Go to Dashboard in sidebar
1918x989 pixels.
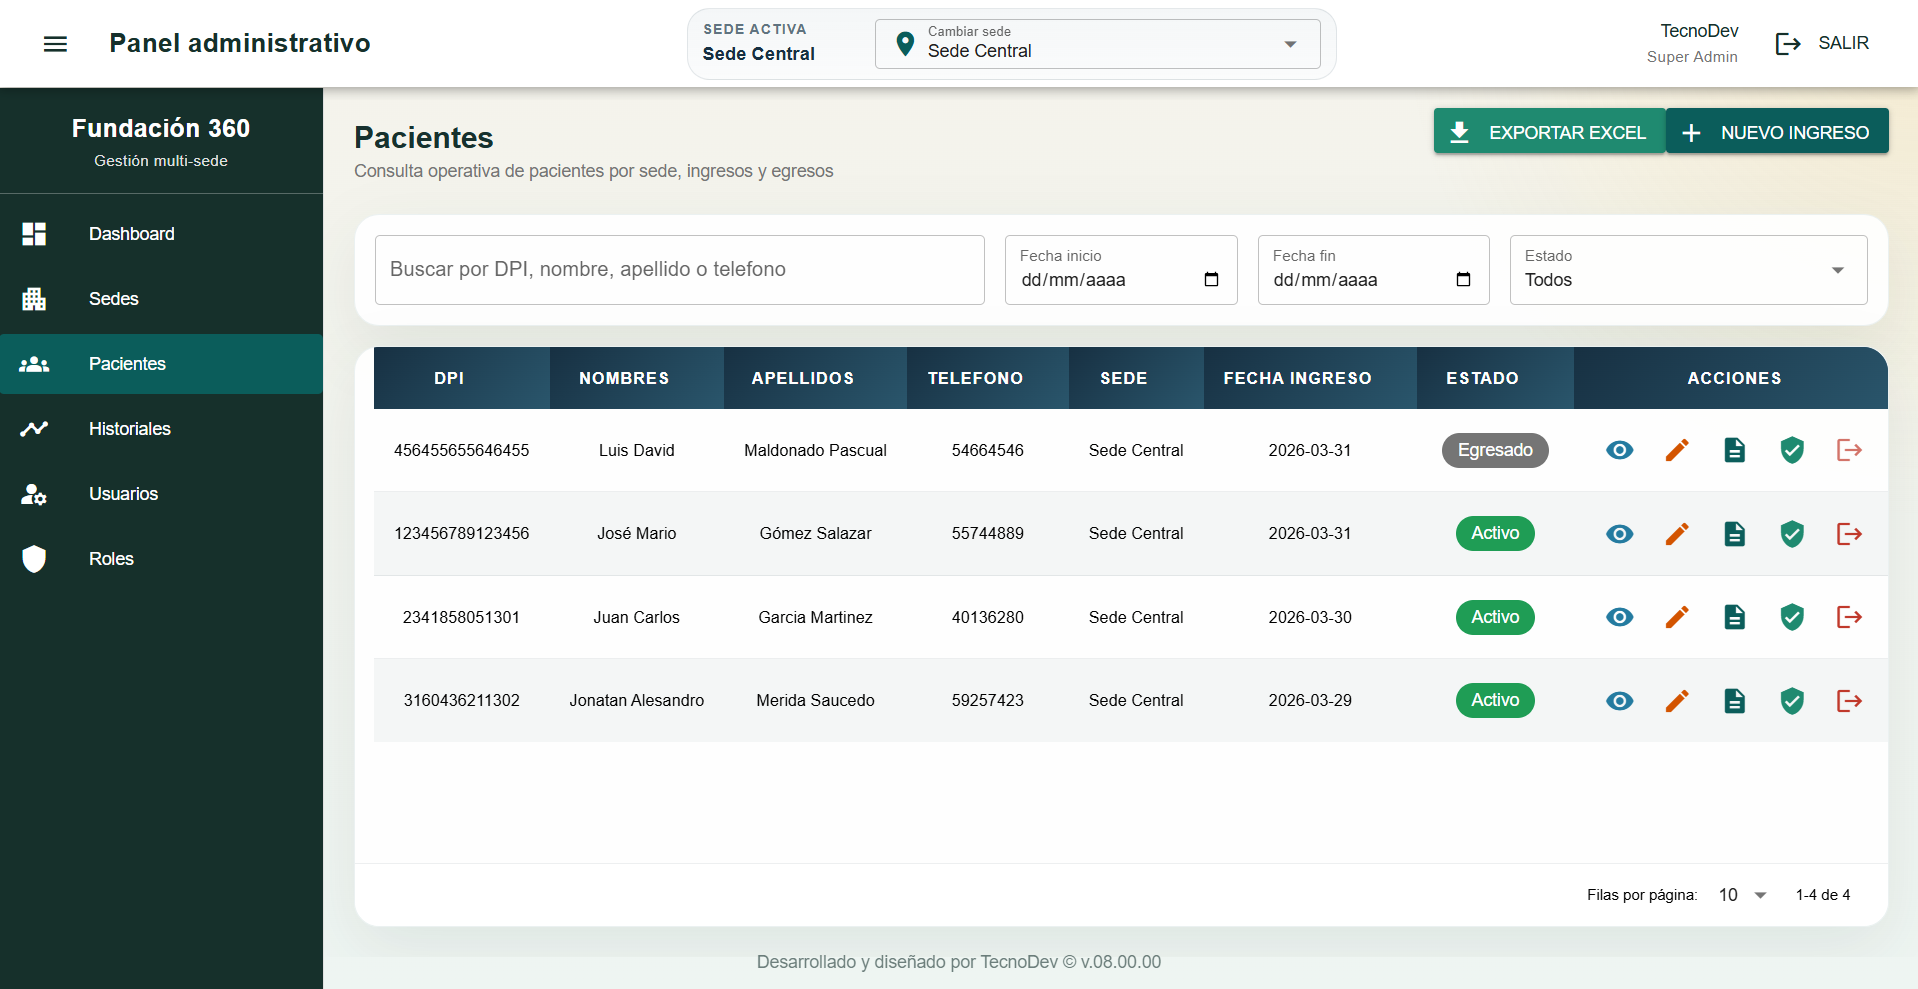point(131,234)
